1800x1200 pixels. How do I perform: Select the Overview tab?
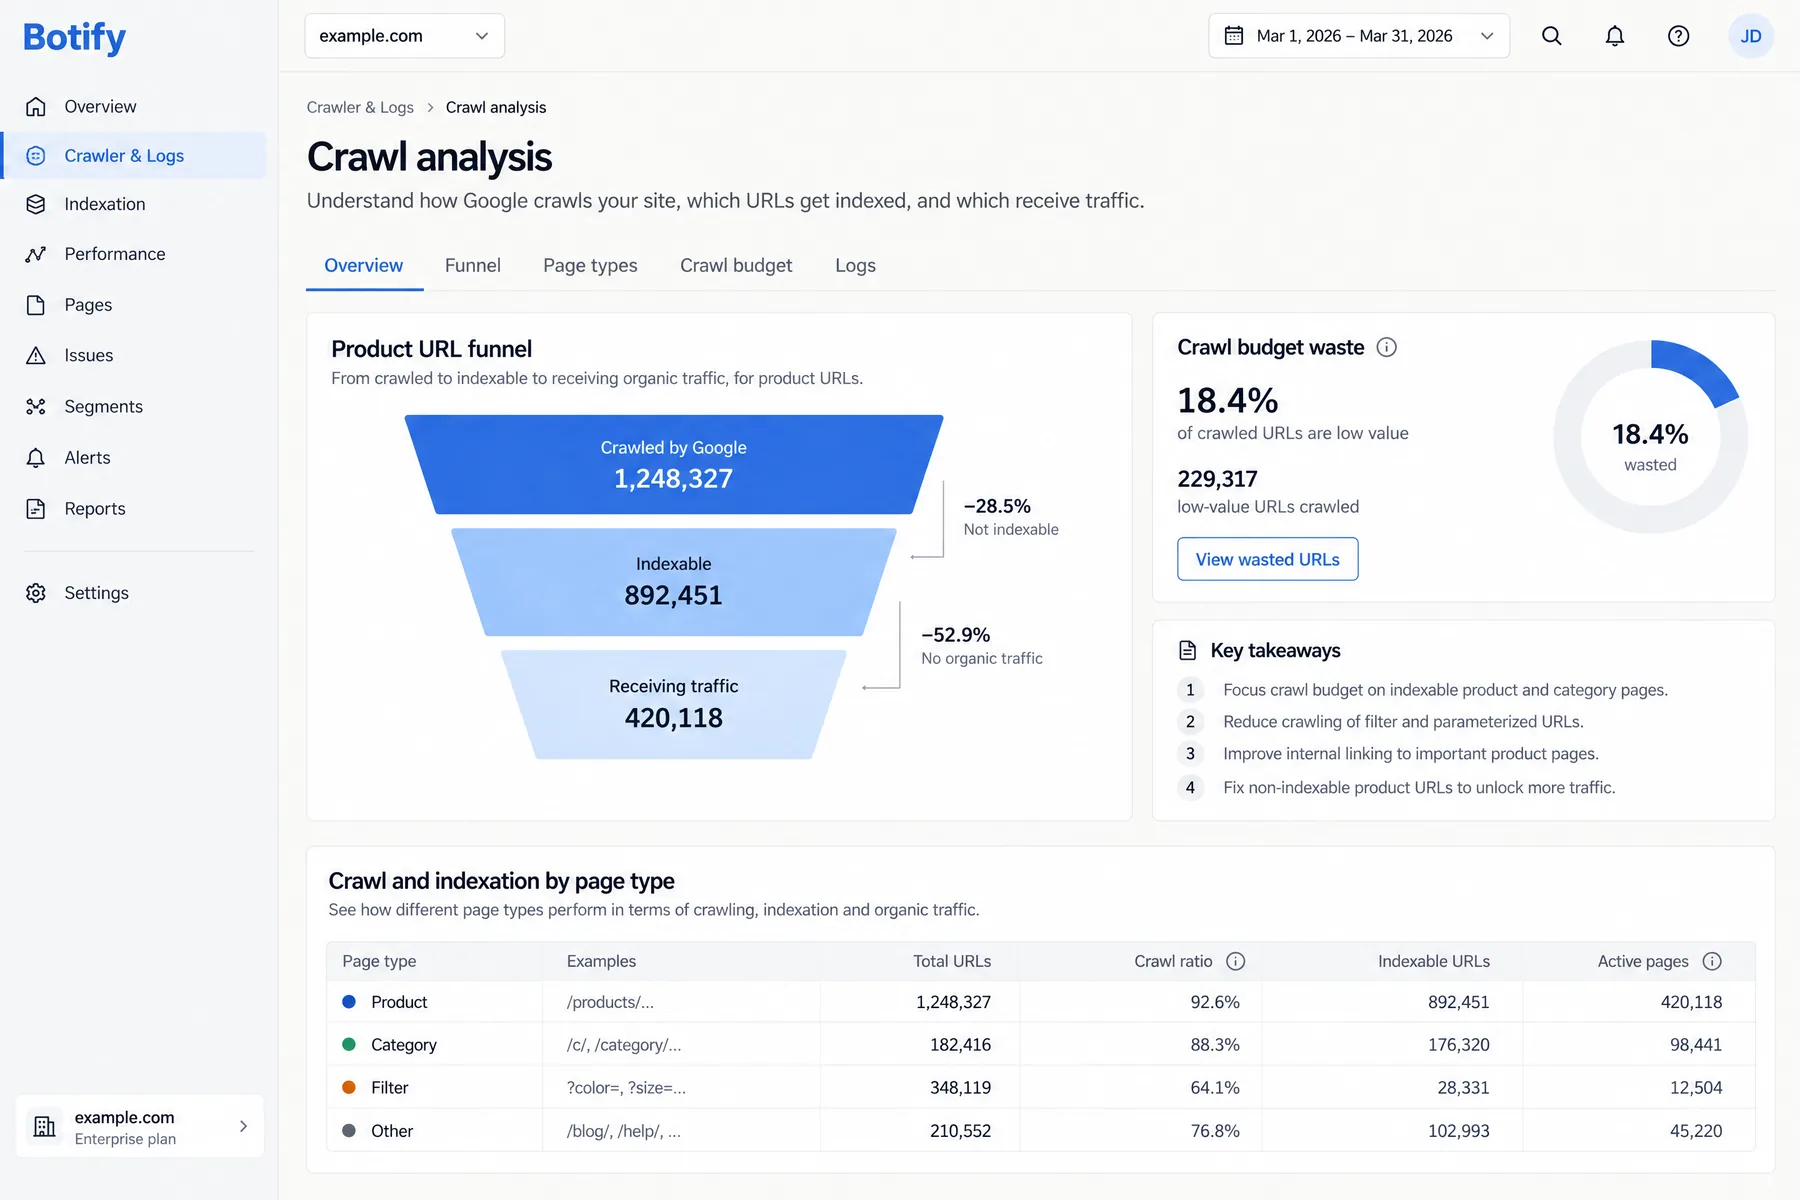(x=364, y=265)
